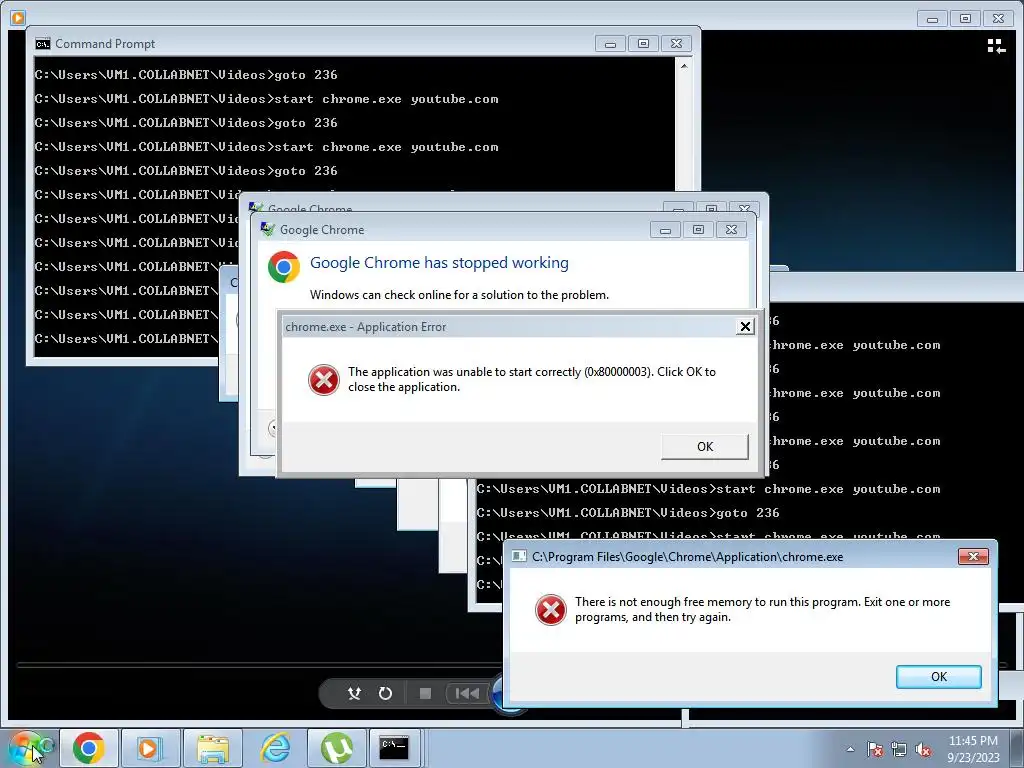Screen dimensions: 1024x768
Task: Click the Switch to Library icon
Action: tap(996, 46)
